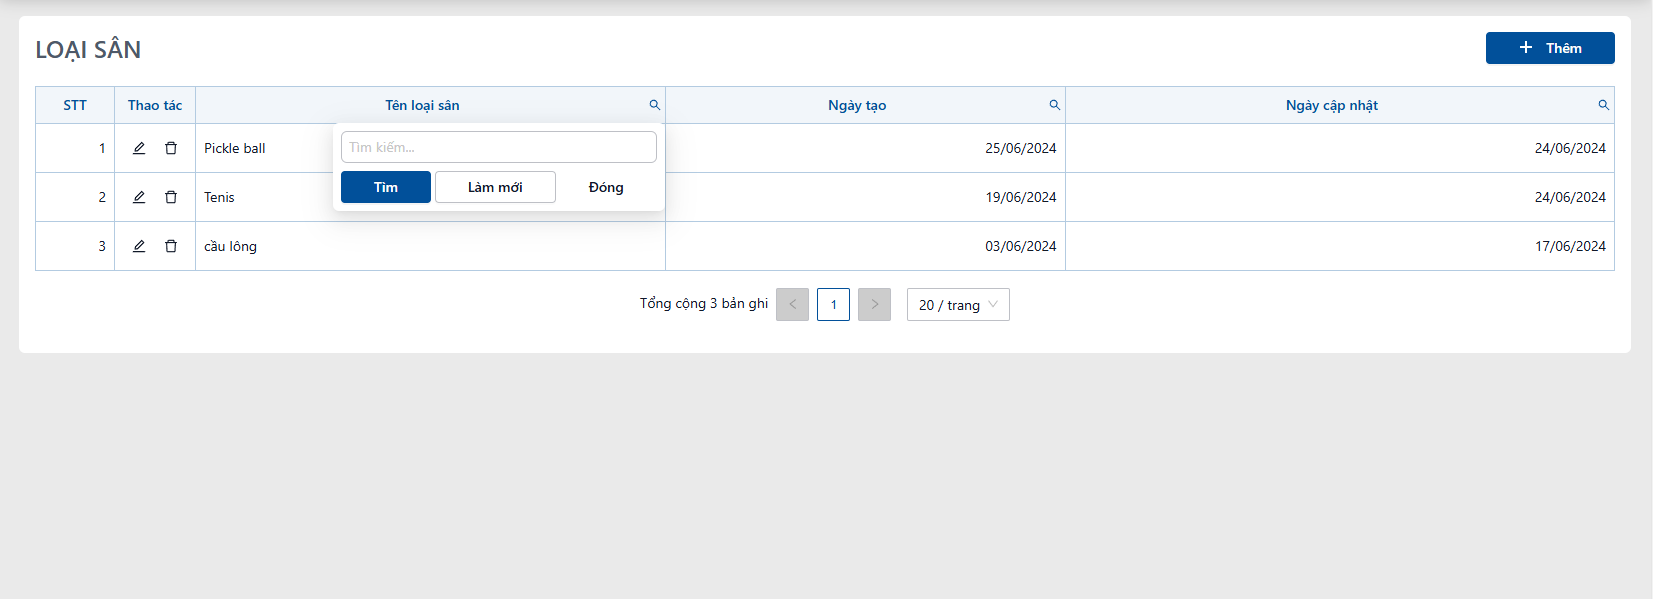This screenshot has height=599, width=1653.
Task: Go to the previous page arrow
Action: pos(792,305)
